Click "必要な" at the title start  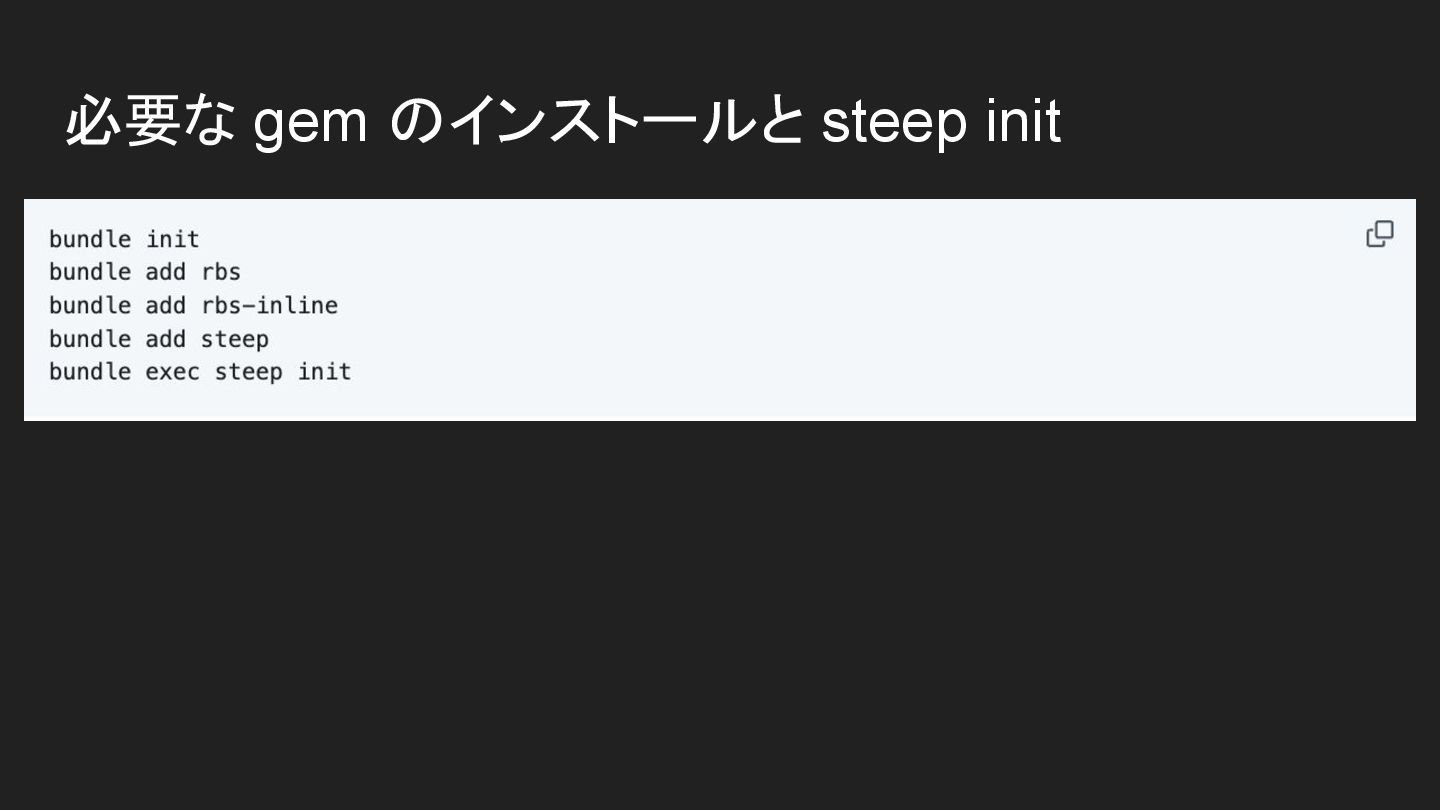coord(150,122)
